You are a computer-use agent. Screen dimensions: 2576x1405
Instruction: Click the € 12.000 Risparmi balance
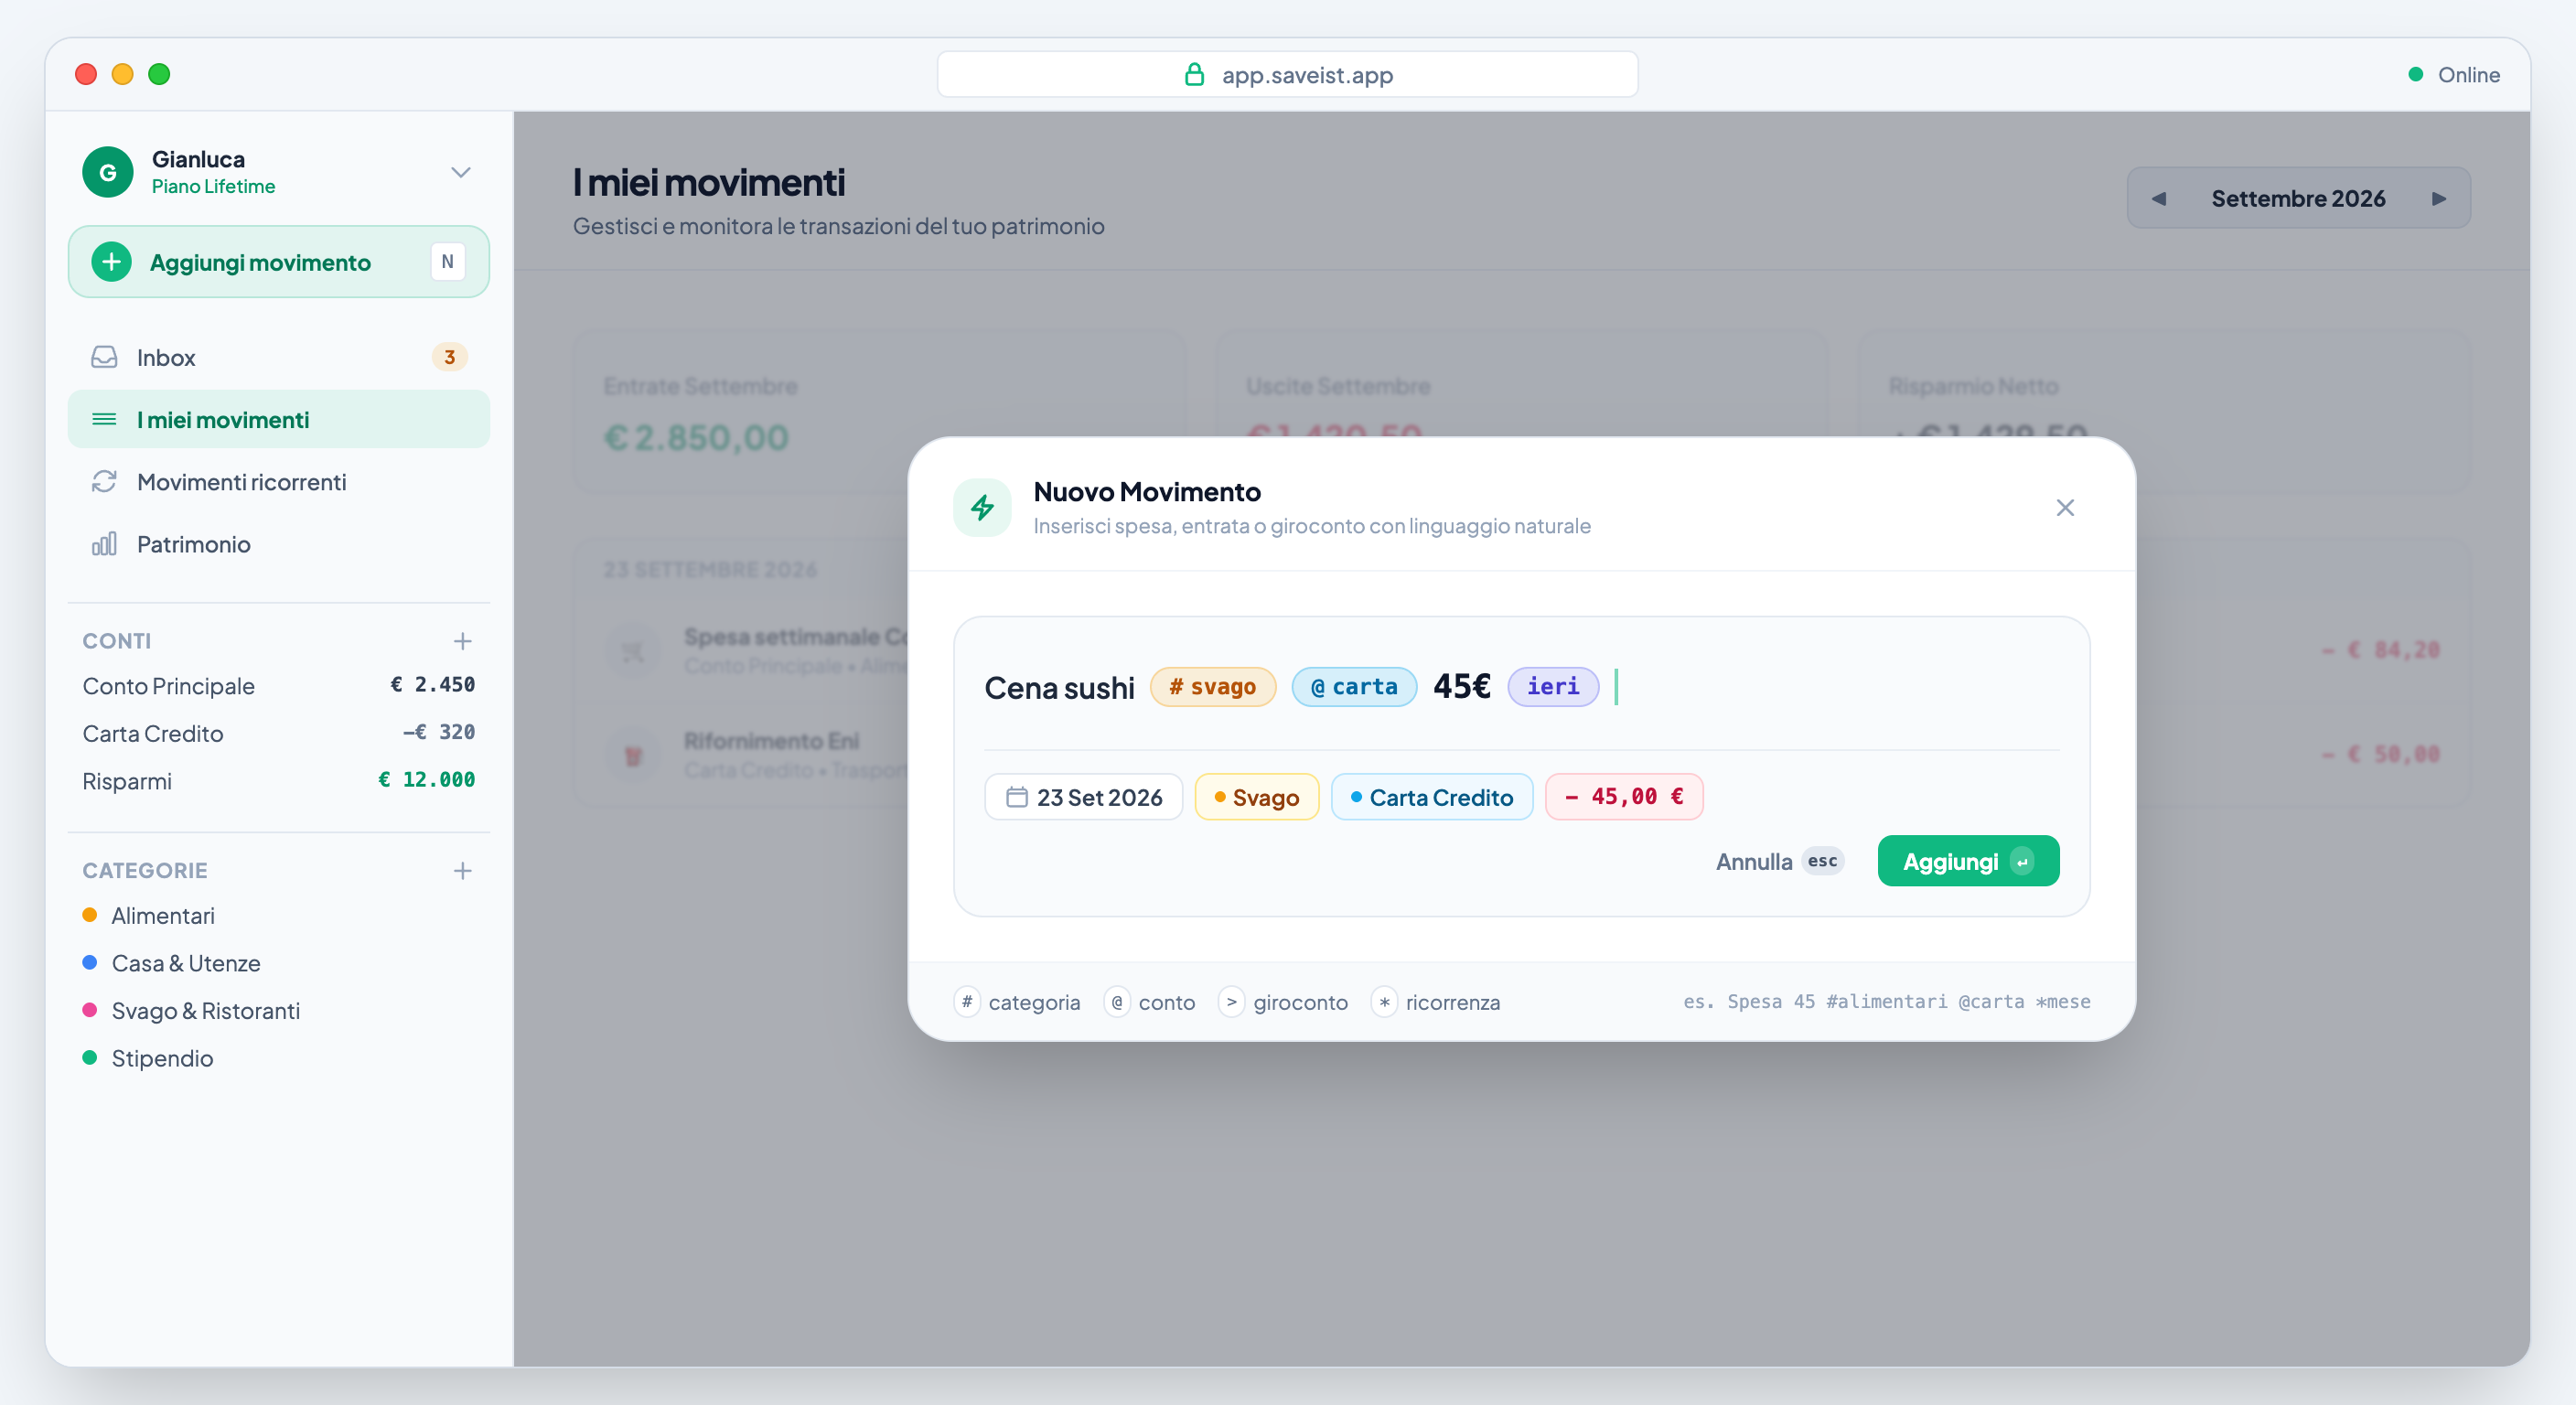427,780
